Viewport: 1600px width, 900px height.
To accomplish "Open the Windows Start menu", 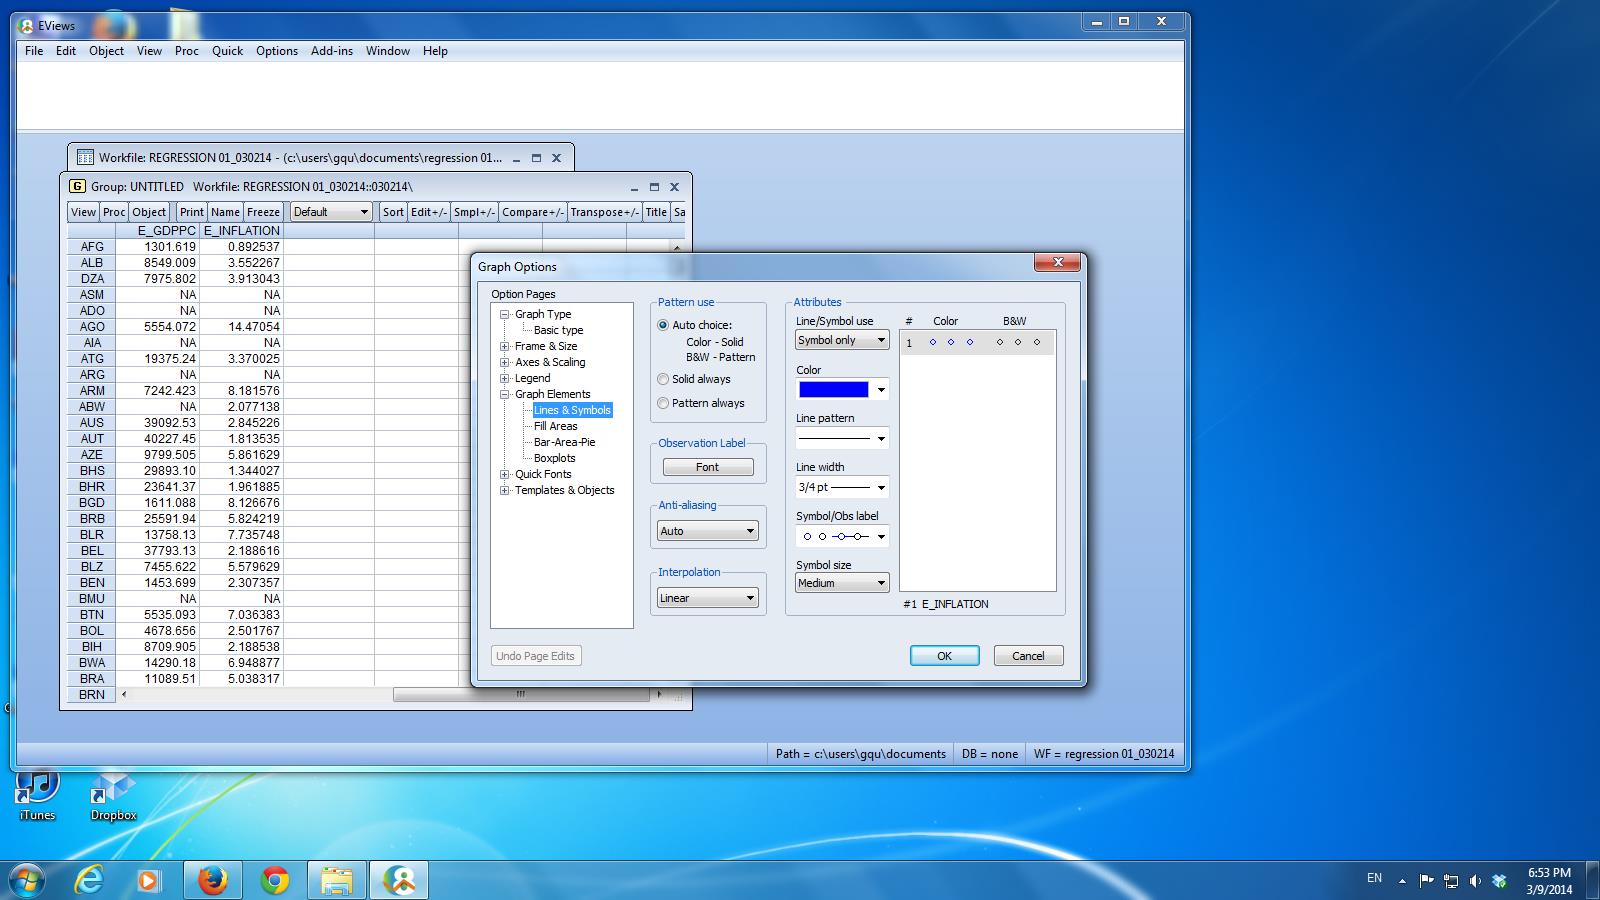I will (26, 880).
